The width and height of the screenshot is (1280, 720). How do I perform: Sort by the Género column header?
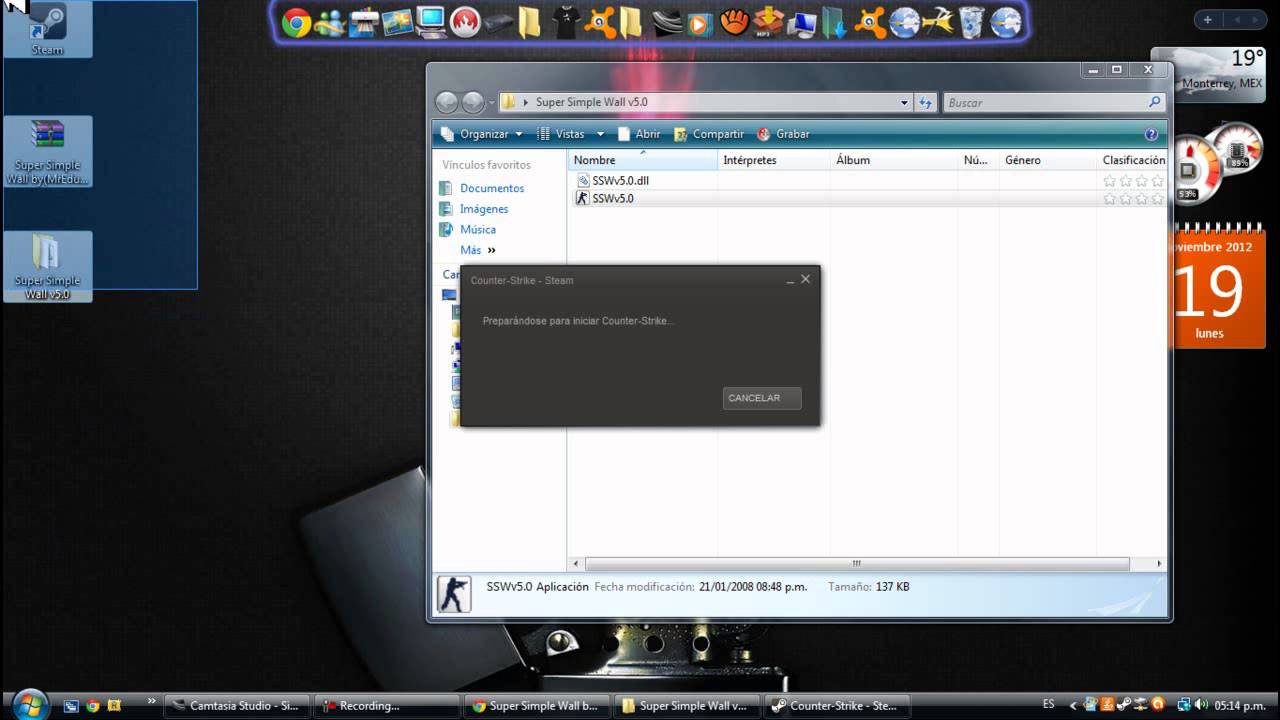(x=1048, y=160)
